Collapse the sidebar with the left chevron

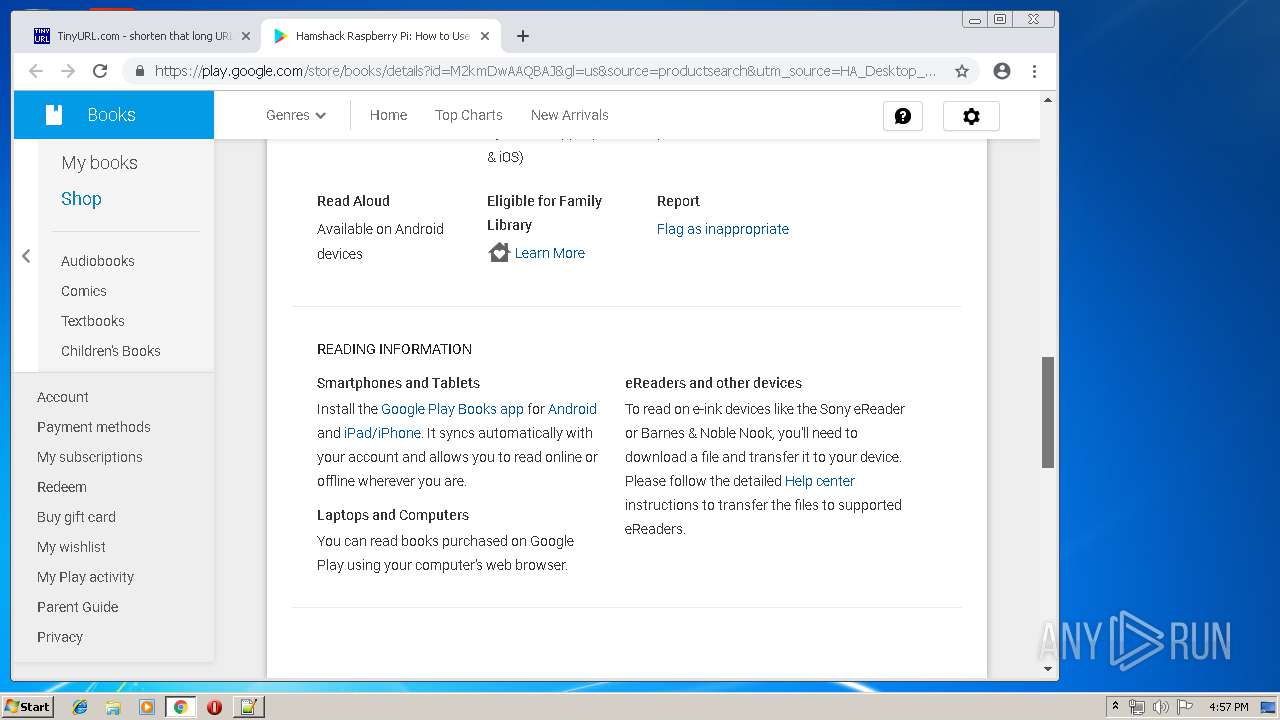tap(26, 257)
